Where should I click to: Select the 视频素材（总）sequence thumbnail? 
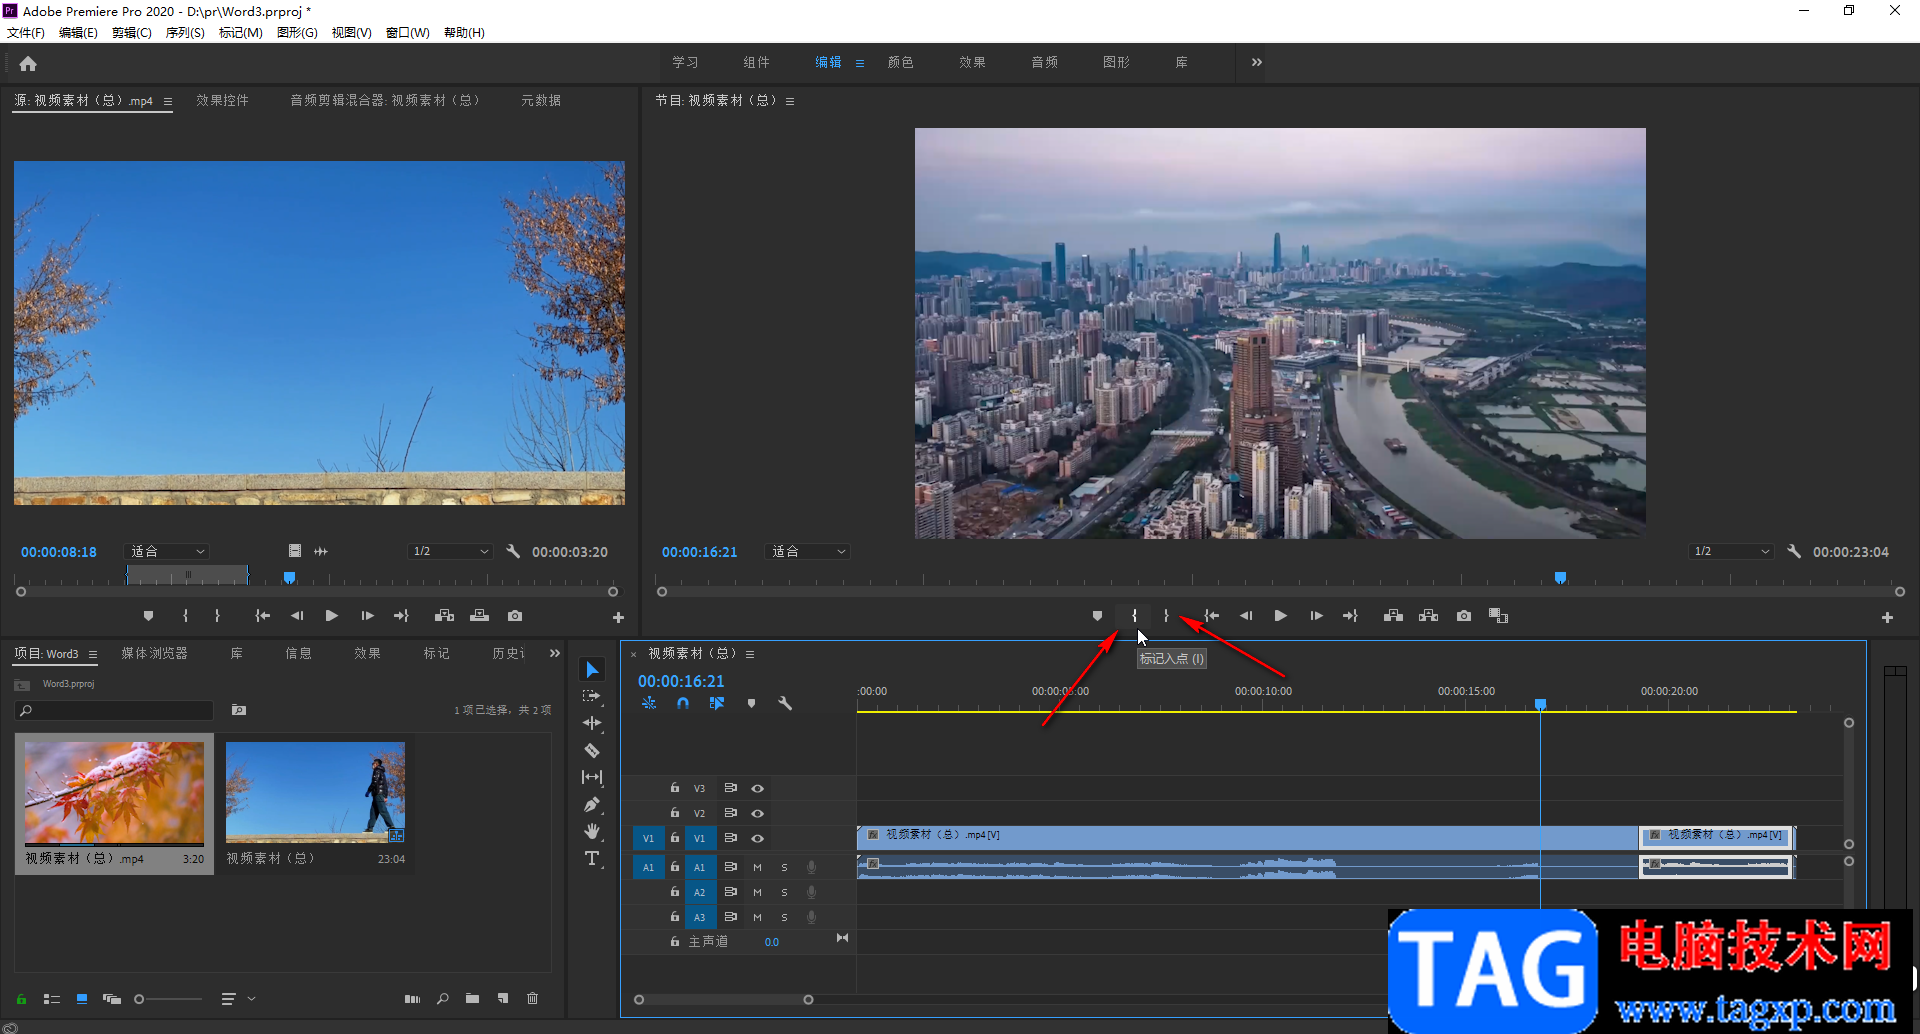pos(315,792)
